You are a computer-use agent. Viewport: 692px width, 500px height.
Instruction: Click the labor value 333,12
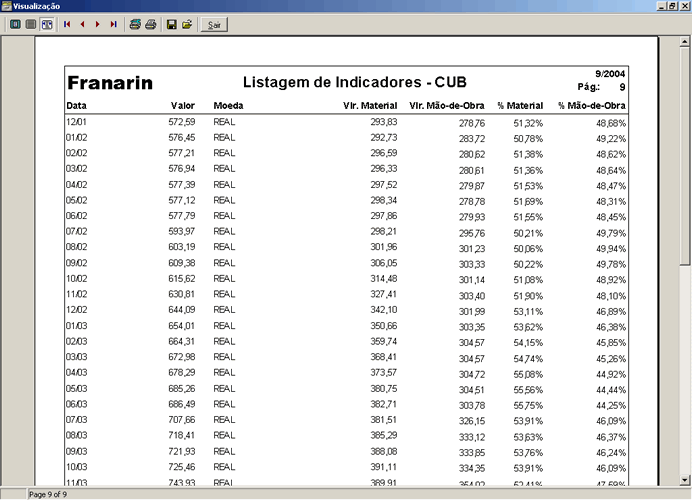click(471, 437)
